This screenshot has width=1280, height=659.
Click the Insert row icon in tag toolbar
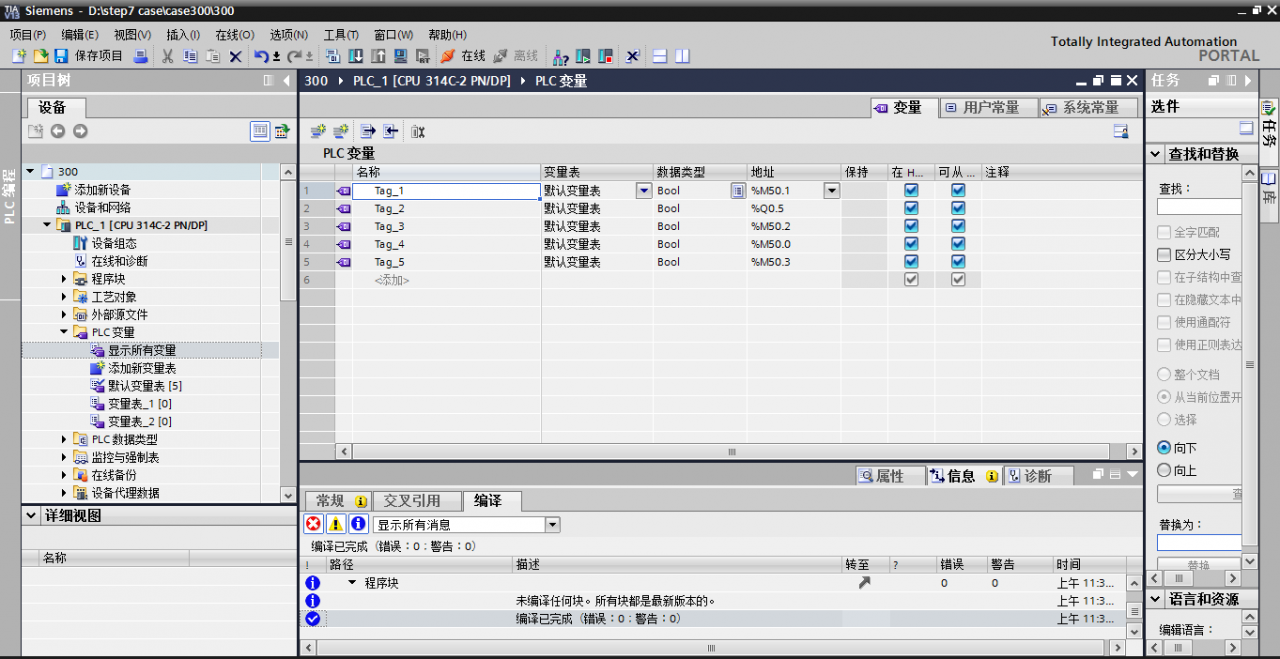[318, 131]
